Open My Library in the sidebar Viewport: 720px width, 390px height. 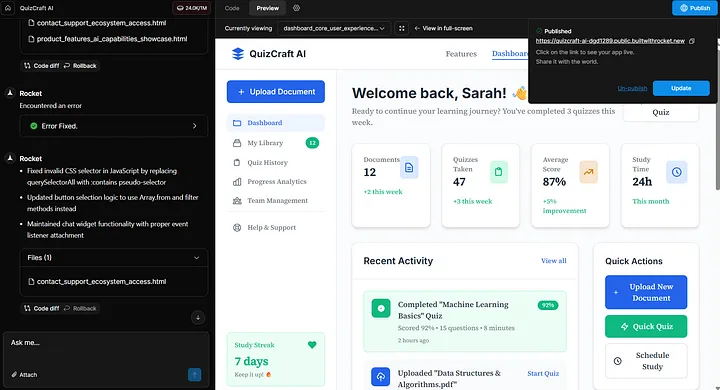coord(276,143)
